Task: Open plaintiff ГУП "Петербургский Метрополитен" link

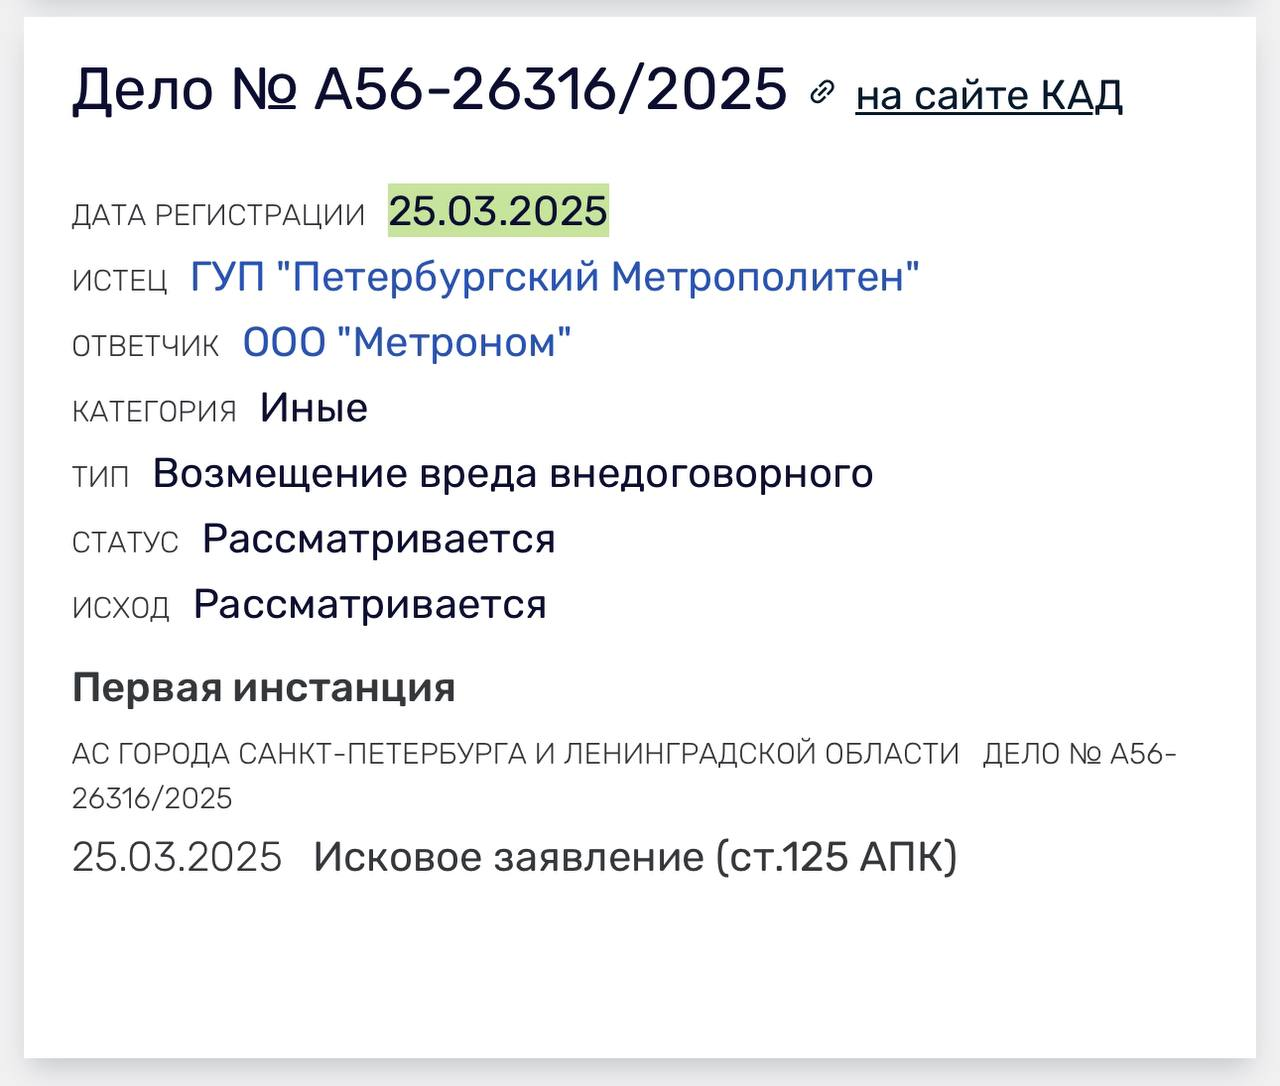Action: pyautogui.click(x=555, y=276)
